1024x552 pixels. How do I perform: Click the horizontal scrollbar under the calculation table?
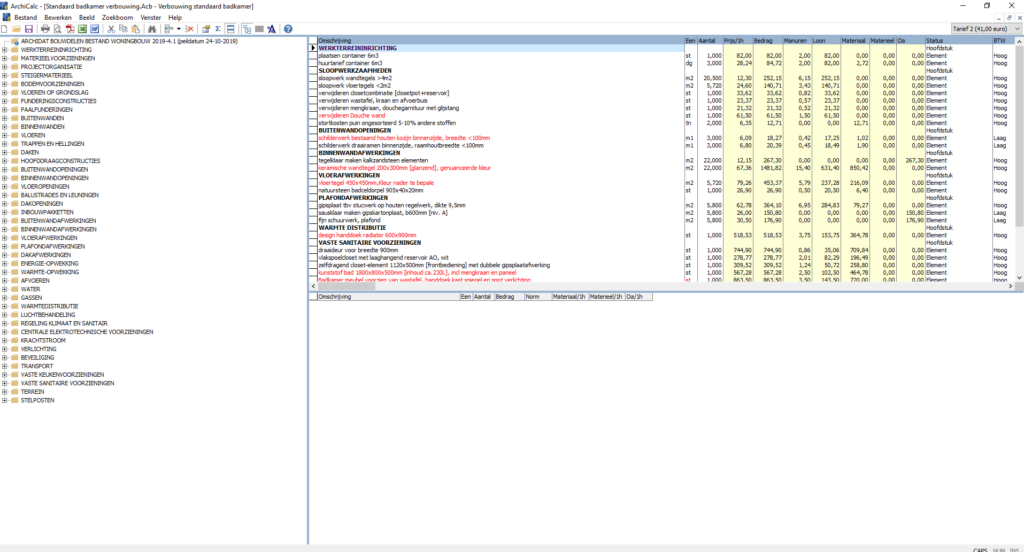[662, 286]
